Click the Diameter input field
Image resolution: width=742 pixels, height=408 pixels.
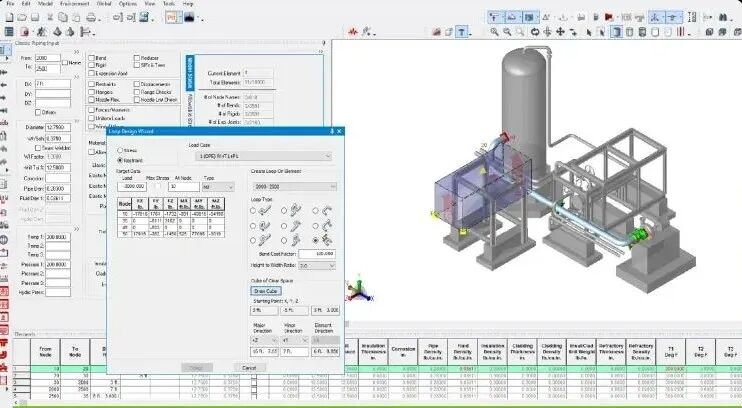click(x=58, y=128)
